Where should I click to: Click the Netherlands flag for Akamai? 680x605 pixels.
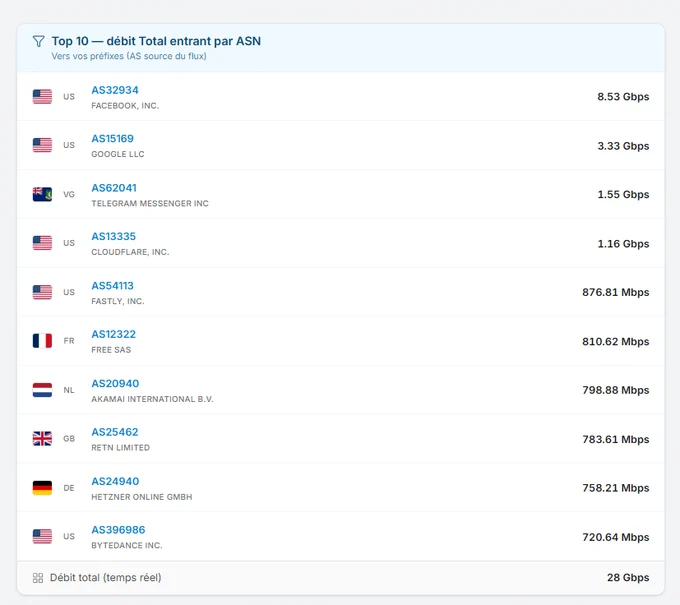pyautogui.click(x=42, y=390)
